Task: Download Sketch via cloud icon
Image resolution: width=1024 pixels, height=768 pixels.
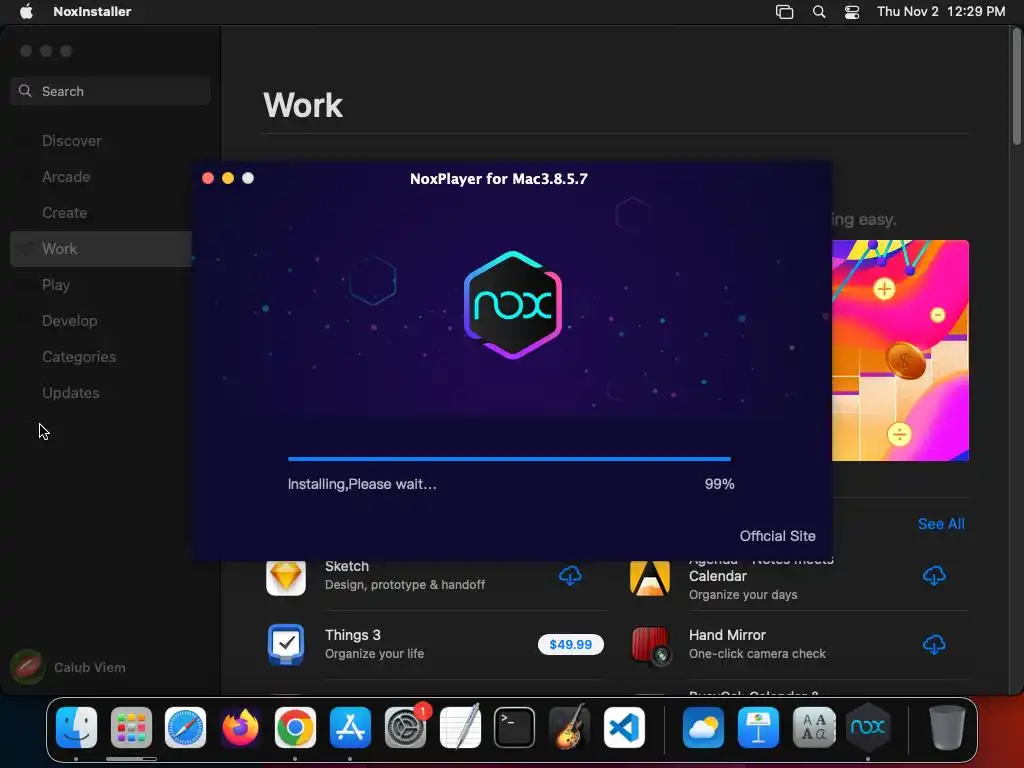Action: coord(570,575)
